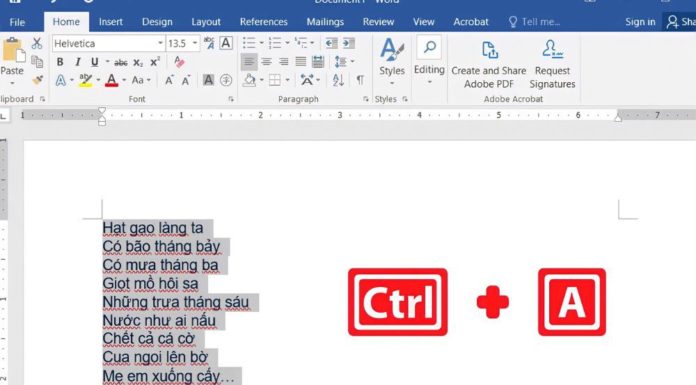This screenshot has height=385, width=696.
Task: Copy selection using Copy icon
Action: [37, 62]
